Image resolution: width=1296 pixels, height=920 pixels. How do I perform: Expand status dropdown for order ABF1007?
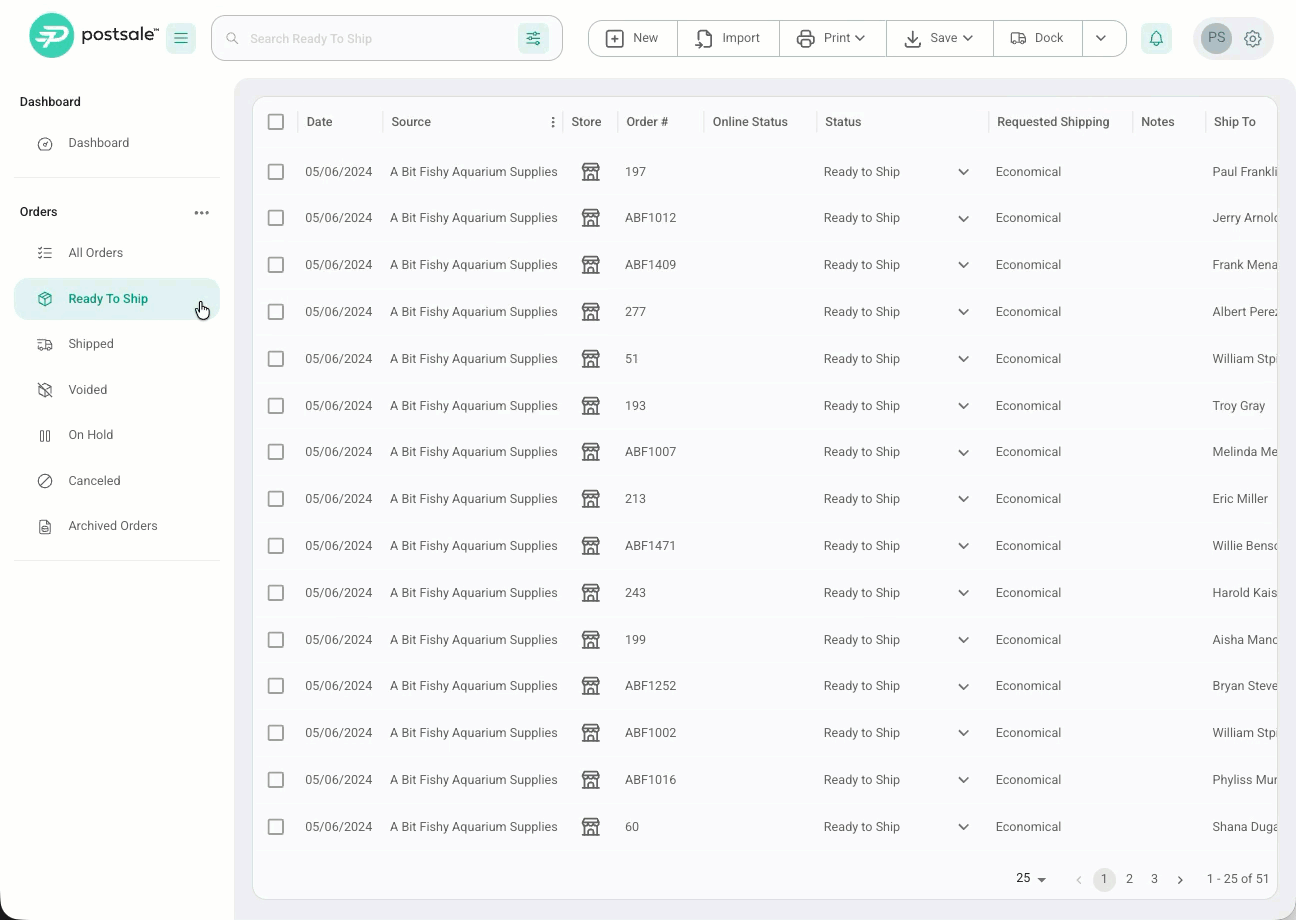963,452
